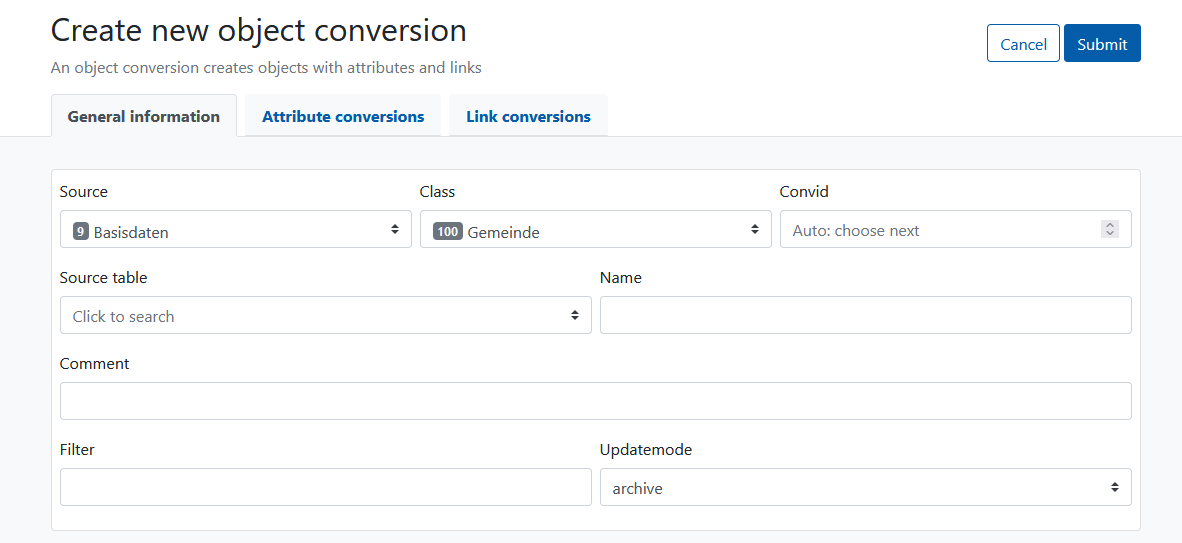Expand the Updatemode dropdown set to archive

pyautogui.click(x=865, y=487)
